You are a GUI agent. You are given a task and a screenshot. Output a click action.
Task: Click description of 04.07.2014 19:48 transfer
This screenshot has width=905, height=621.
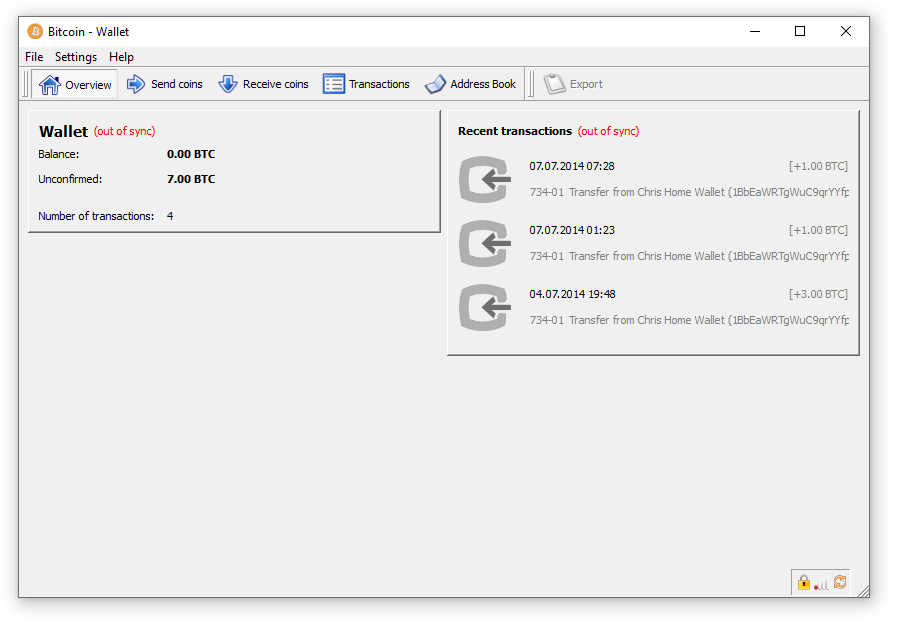click(x=689, y=320)
